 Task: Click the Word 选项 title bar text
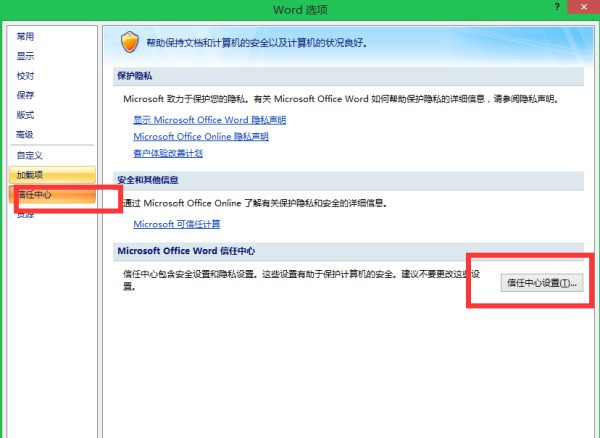pyautogui.click(x=300, y=9)
